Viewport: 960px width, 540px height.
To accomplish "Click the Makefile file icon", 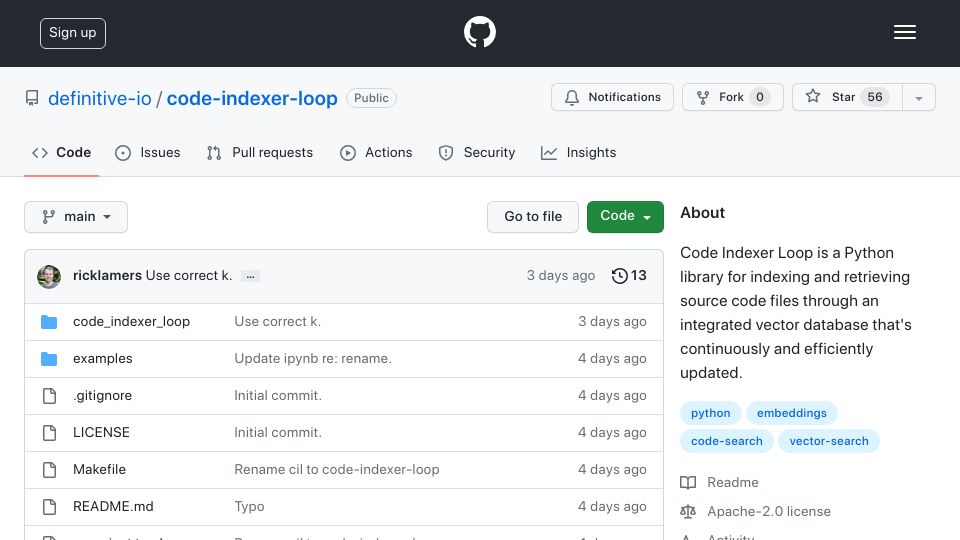I will point(50,470).
